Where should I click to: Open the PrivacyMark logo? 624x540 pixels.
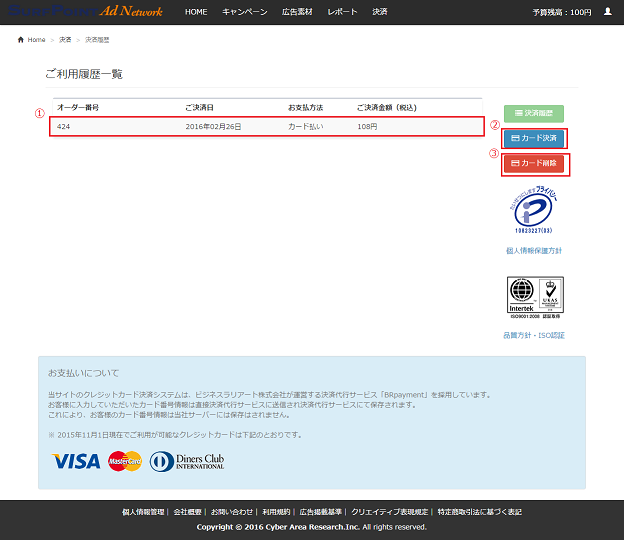[x=534, y=209]
